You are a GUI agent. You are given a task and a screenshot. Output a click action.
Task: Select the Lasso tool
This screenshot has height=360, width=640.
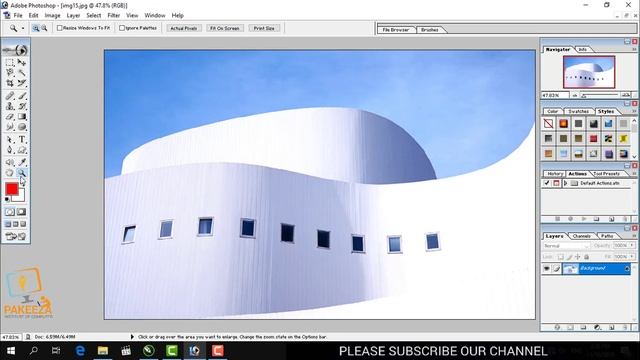pos(10,72)
